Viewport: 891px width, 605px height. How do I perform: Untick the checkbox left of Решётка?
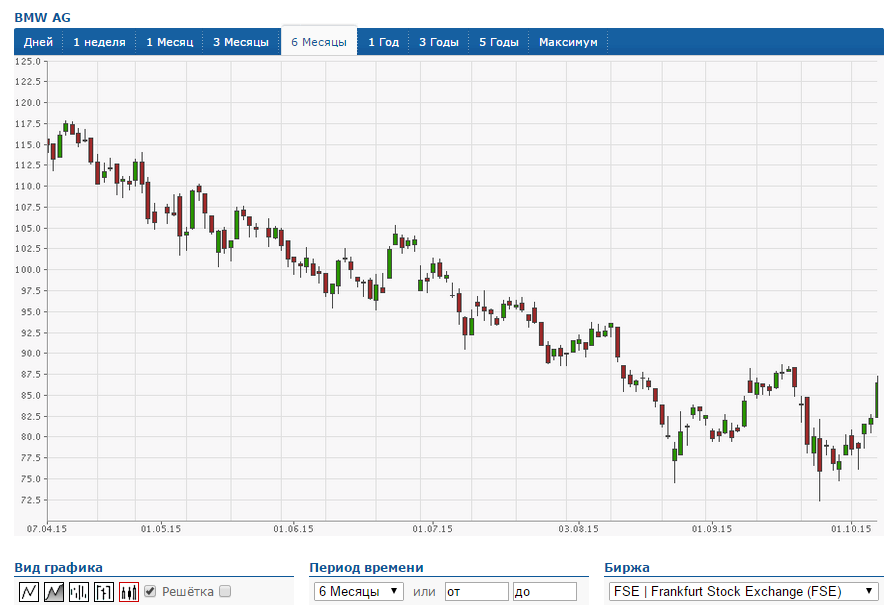pyautogui.click(x=150, y=591)
